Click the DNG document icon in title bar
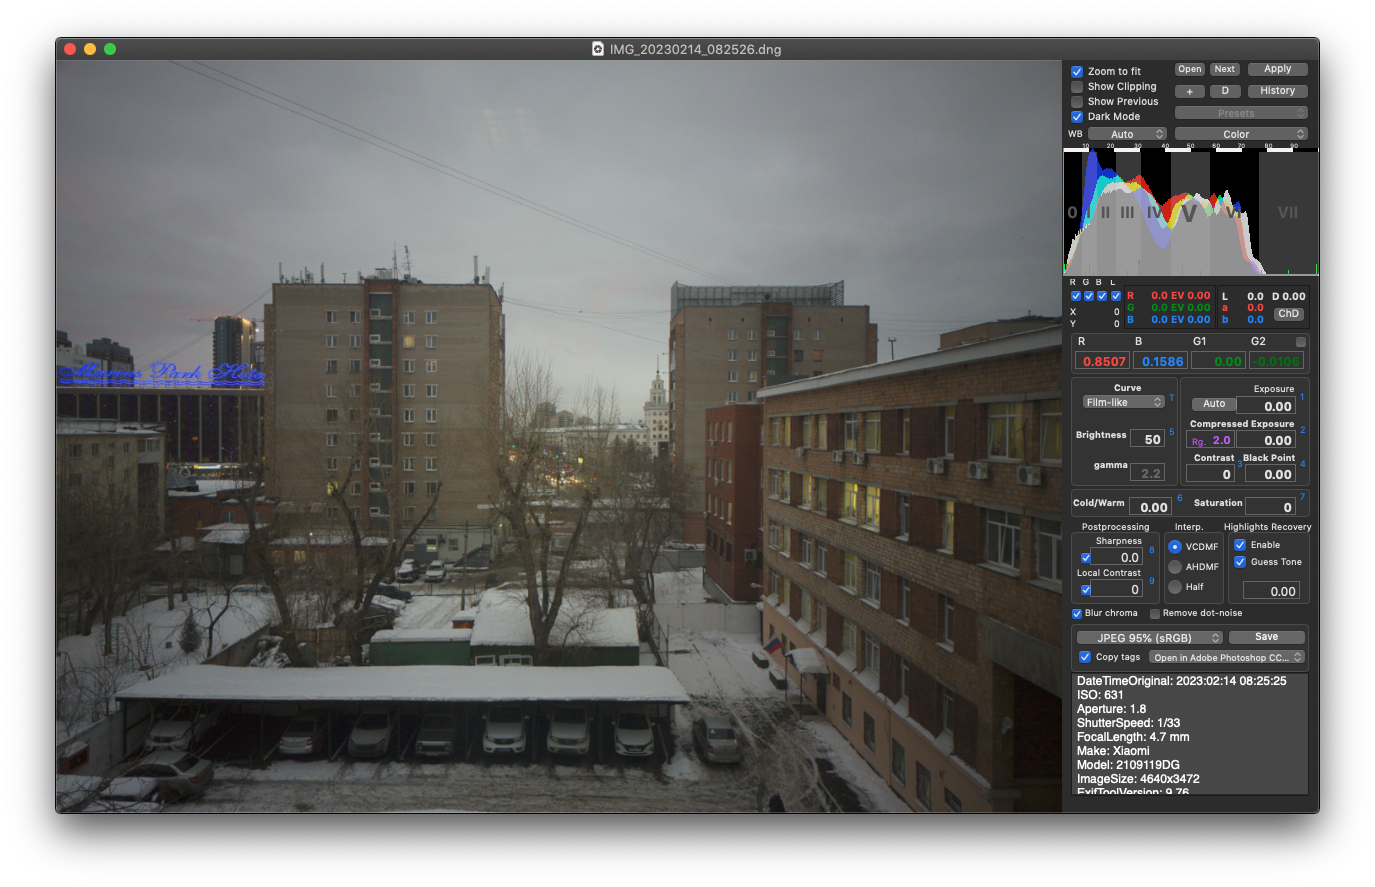The image size is (1375, 887). point(598,49)
